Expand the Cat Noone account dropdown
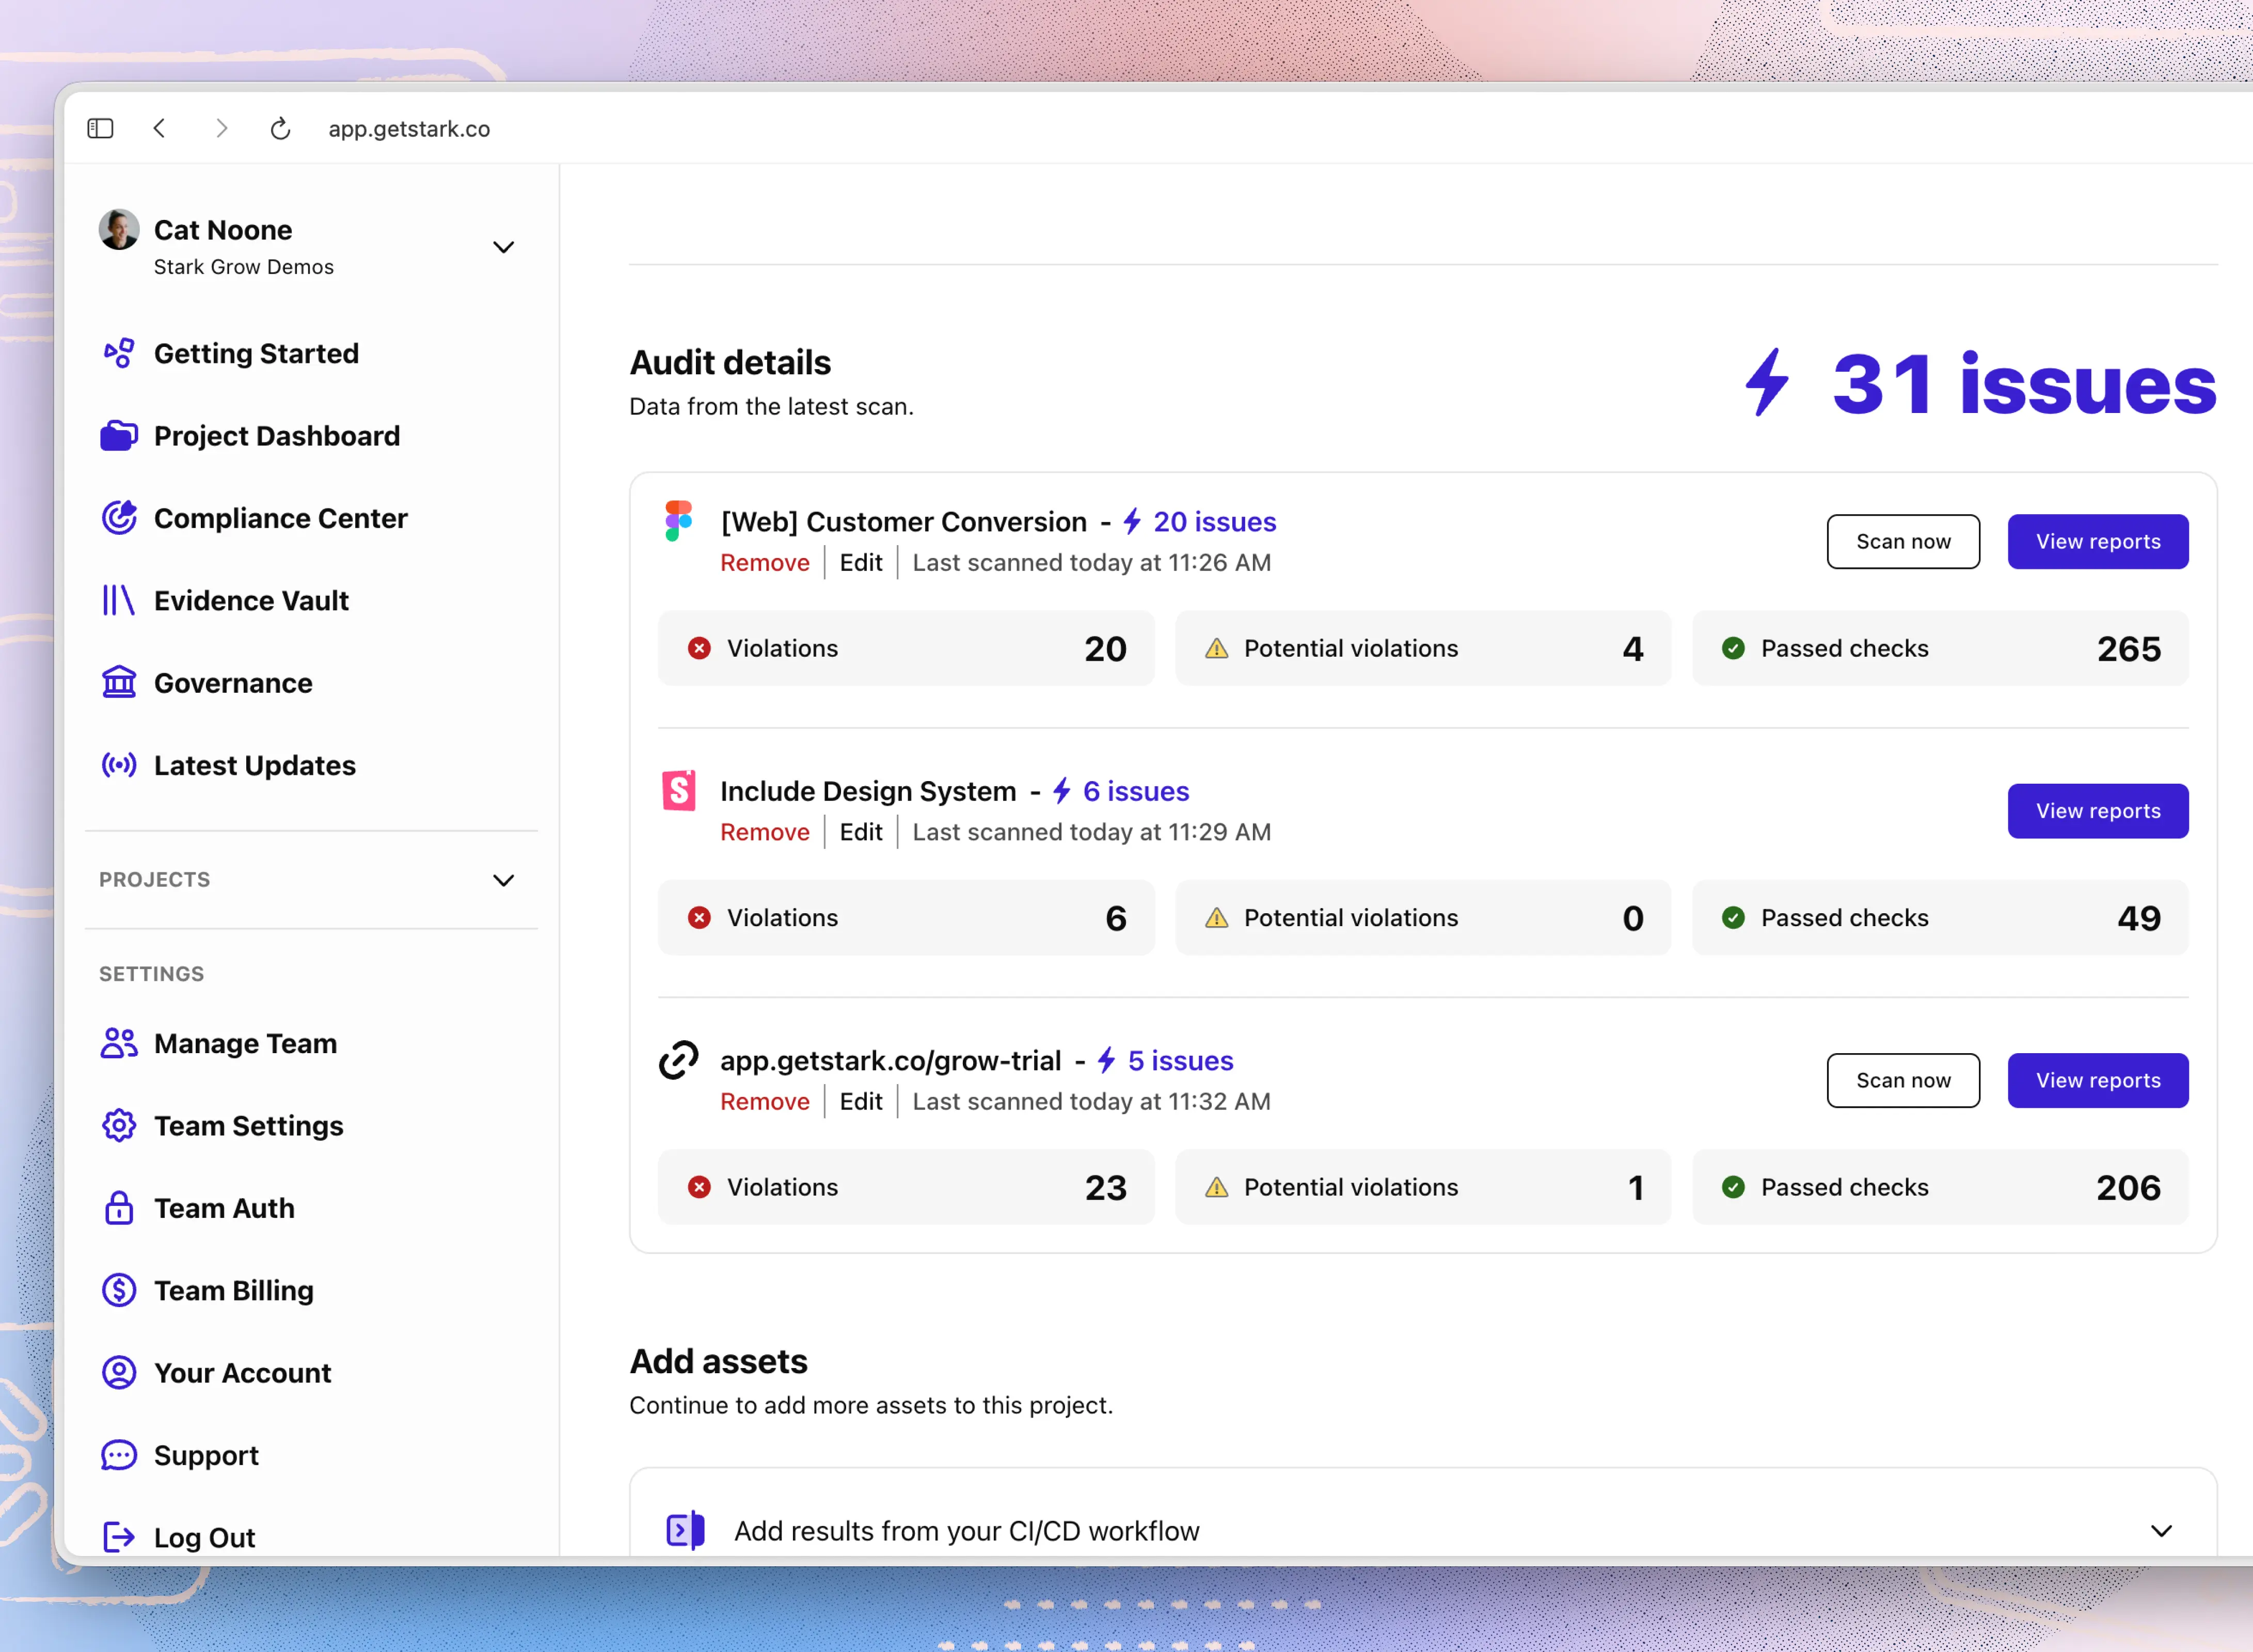Image resolution: width=2253 pixels, height=1652 pixels. pyautogui.click(x=503, y=247)
